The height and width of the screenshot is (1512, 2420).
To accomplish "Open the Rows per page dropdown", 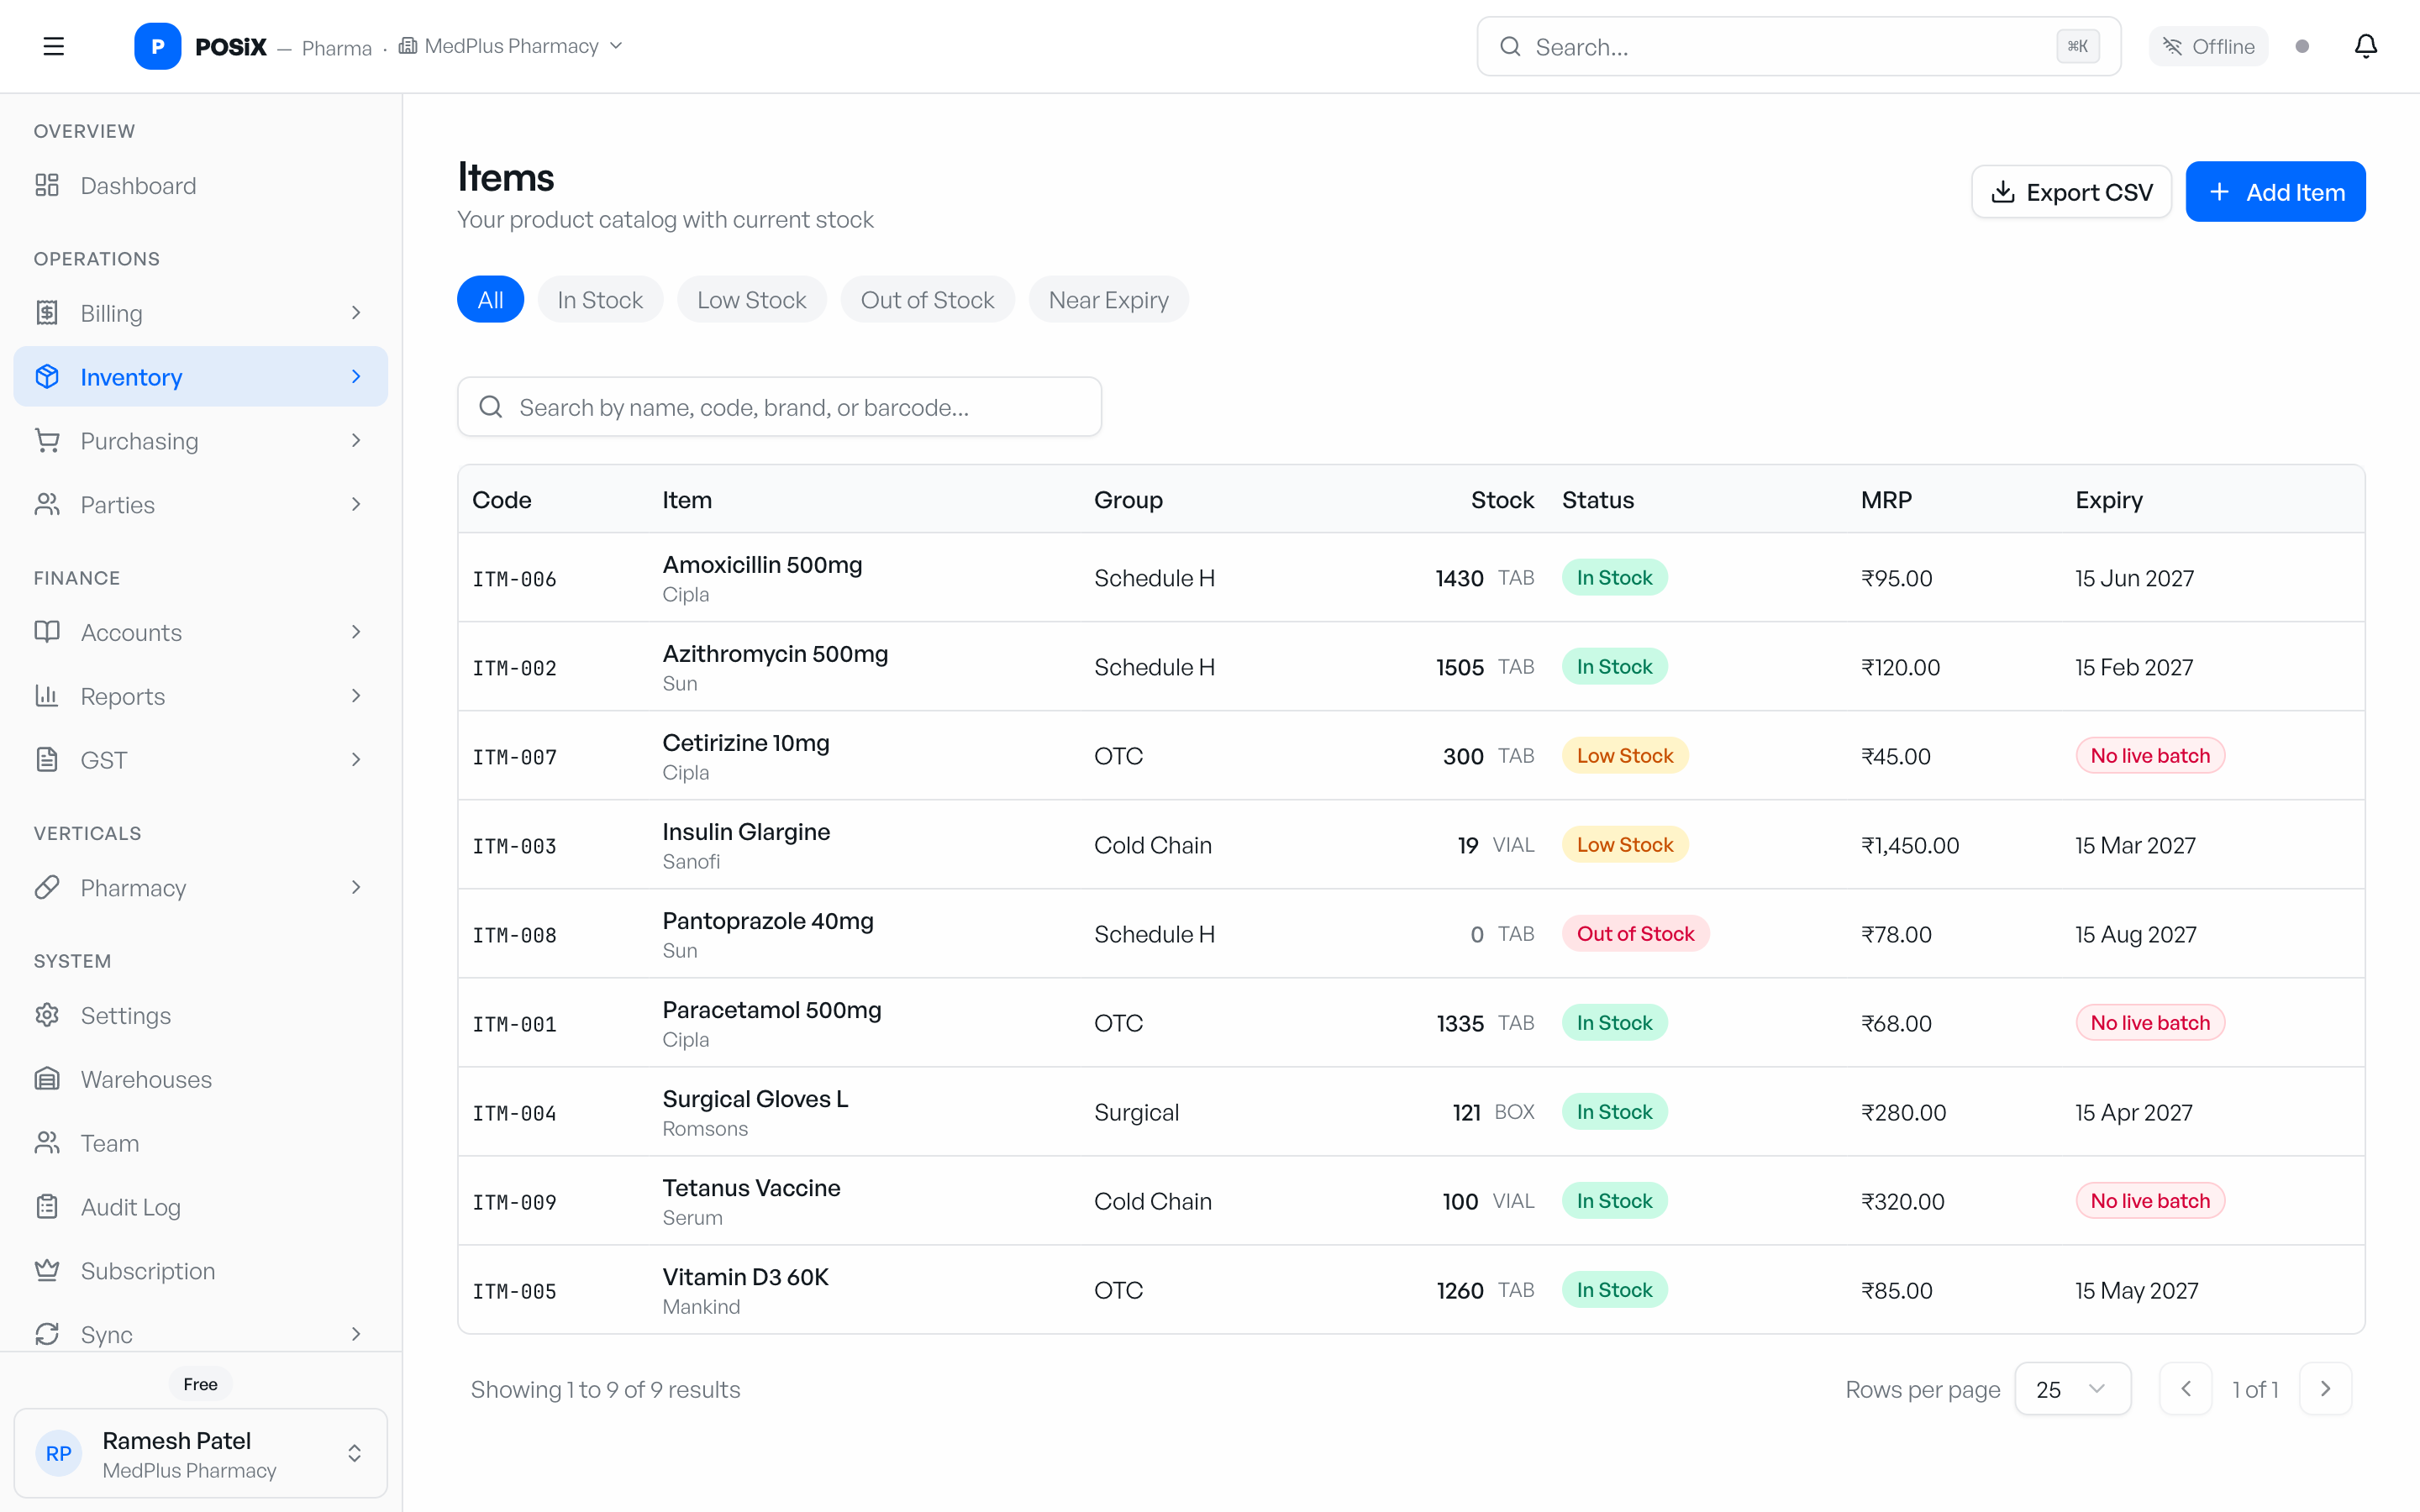I will (2072, 1389).
